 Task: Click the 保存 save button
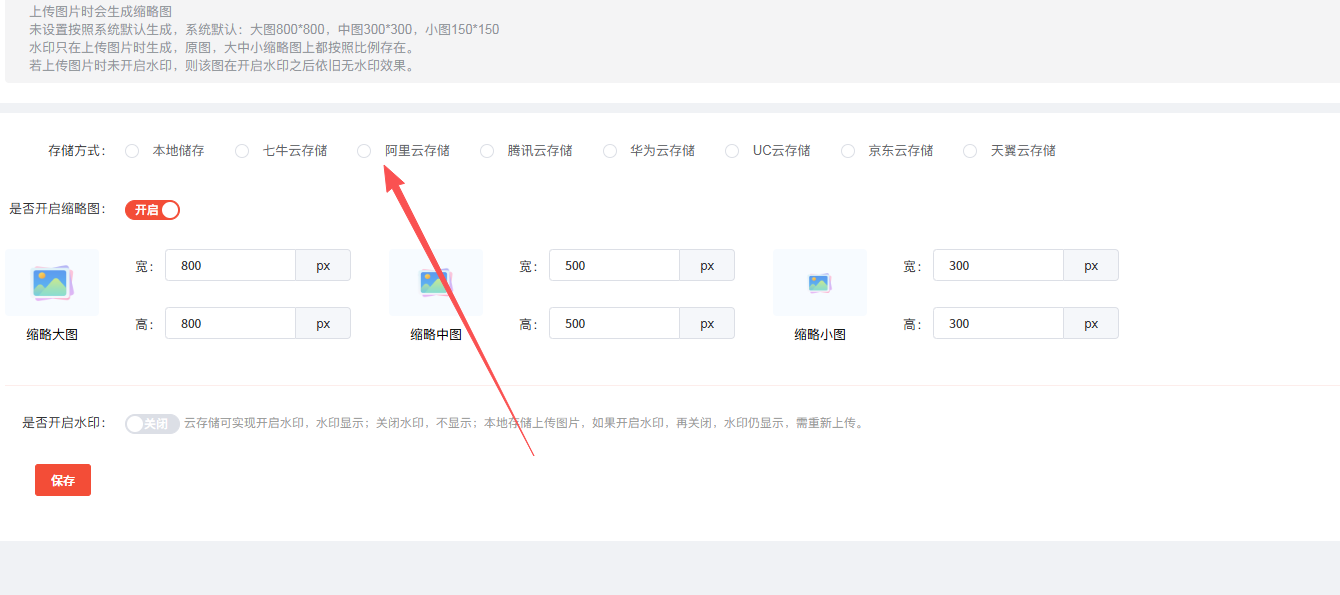coord(63,480)
